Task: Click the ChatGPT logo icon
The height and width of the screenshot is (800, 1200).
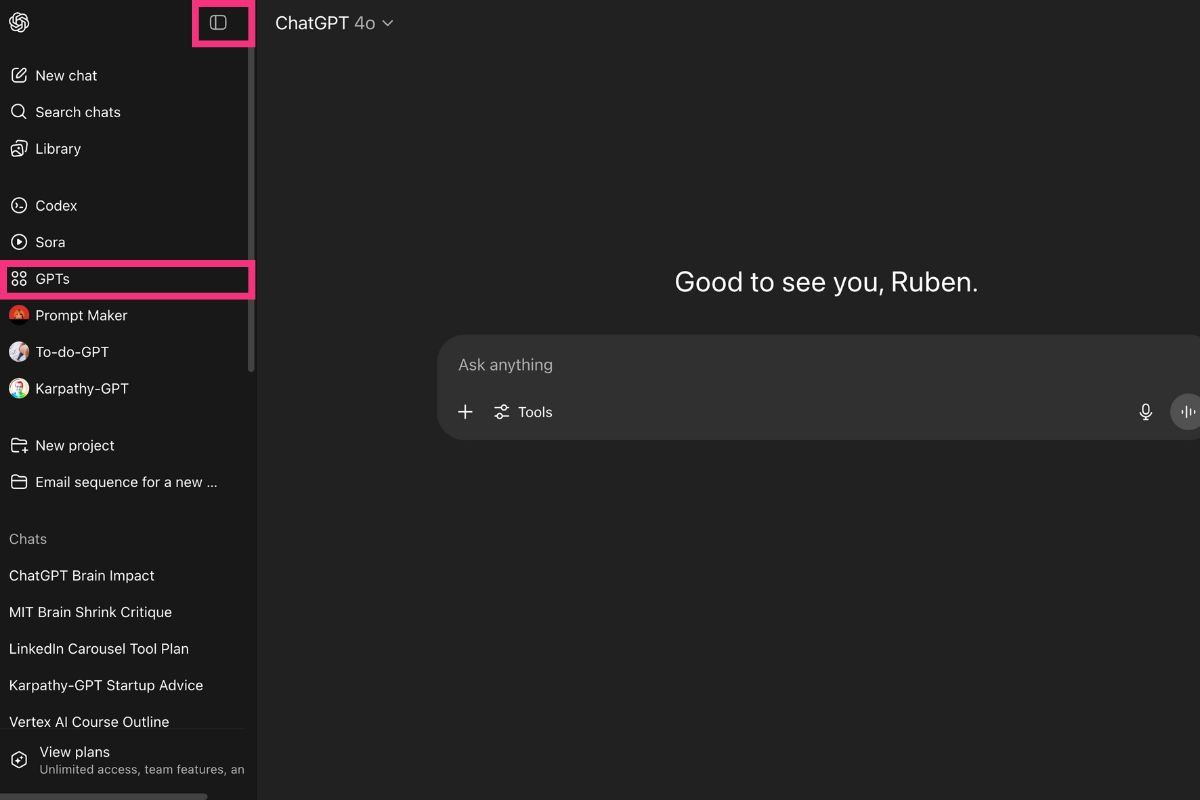Action: point(19,23)
